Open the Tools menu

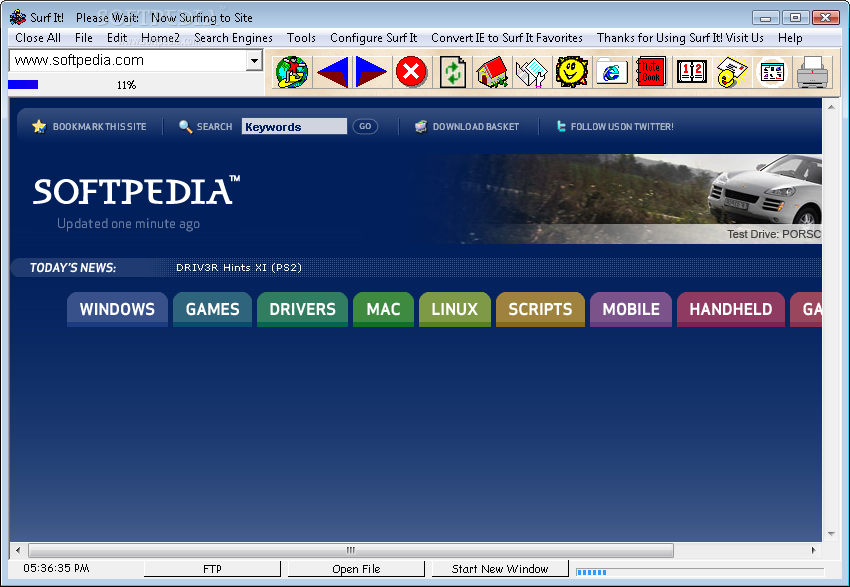(301, 38)
